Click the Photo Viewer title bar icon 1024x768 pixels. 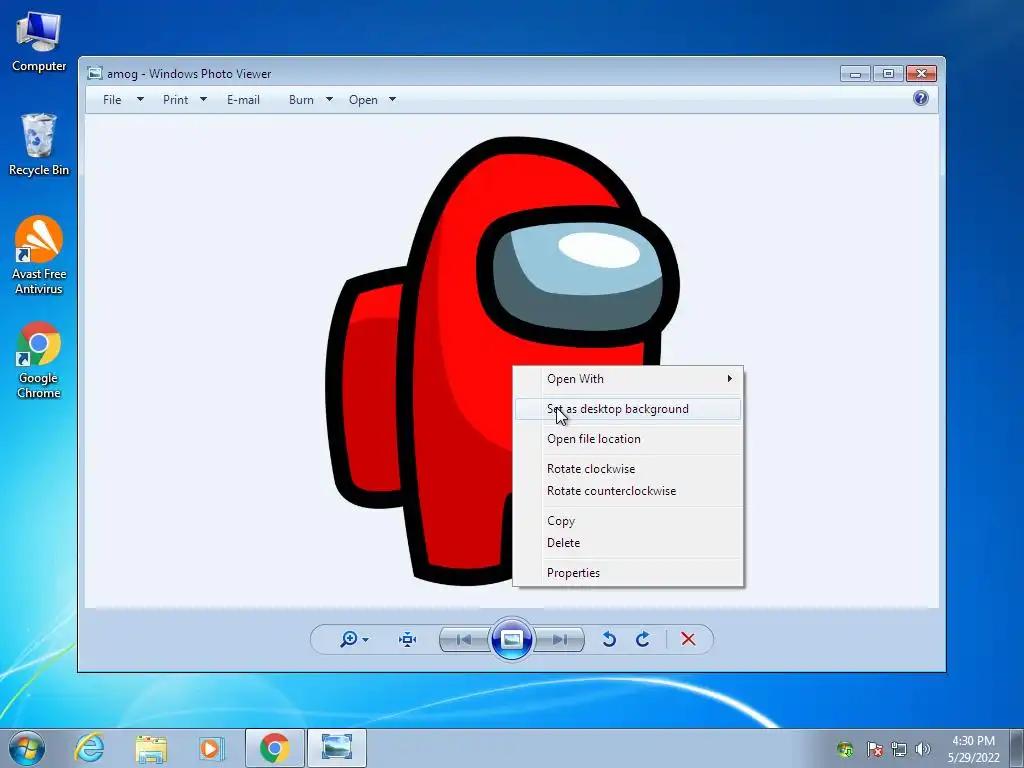[x=95, y=73]
